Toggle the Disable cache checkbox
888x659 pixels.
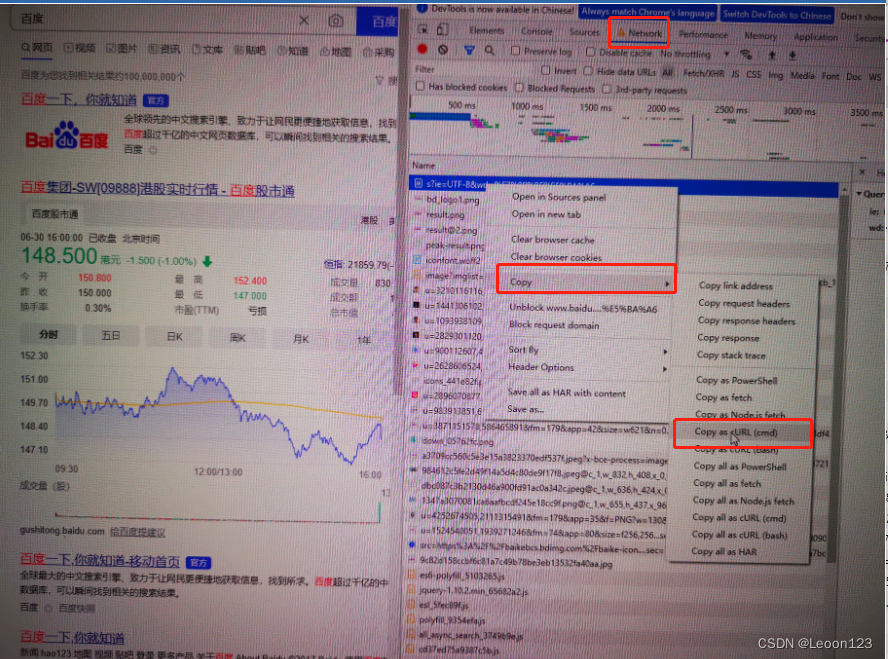click(590, 52)
